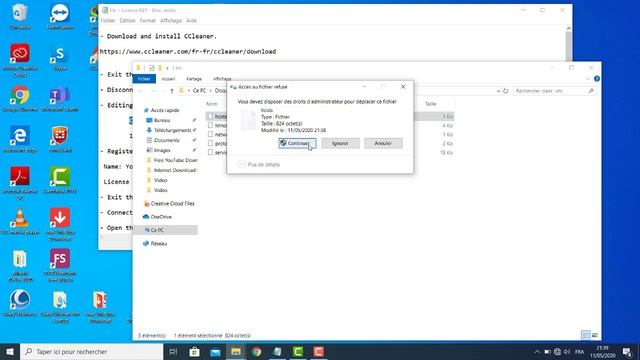
Task: Click the Nom column header
Action: click(x=211, y=104)
